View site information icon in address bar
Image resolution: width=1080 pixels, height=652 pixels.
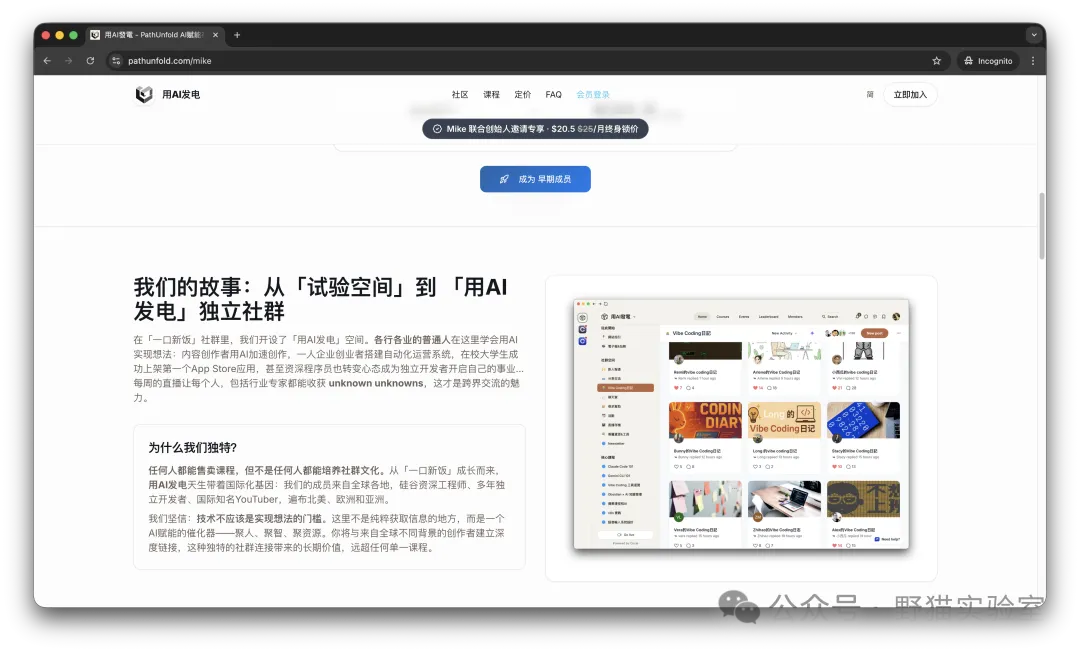click(116, 61)
